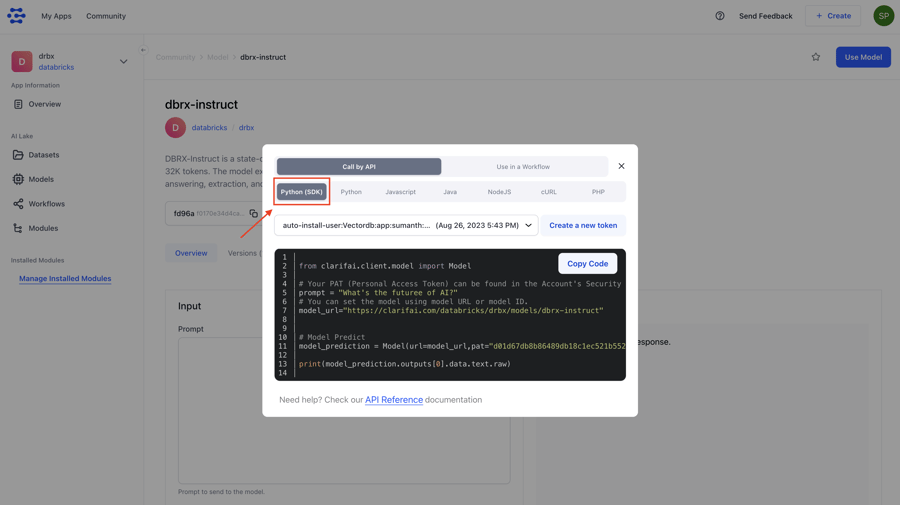Open the API Reference link

393,400
